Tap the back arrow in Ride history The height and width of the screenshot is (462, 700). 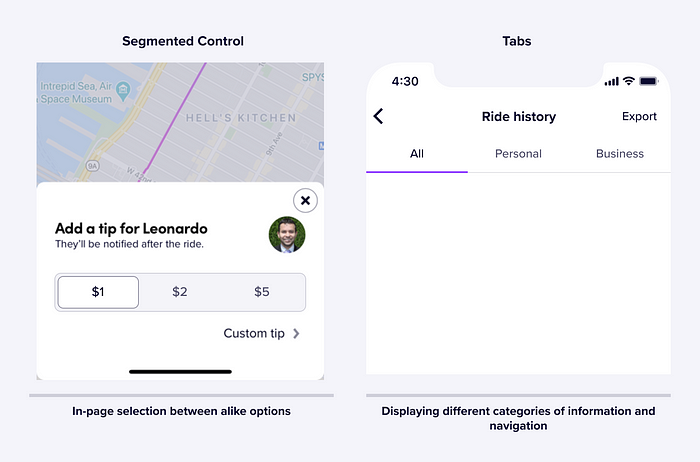coord(379,116)
